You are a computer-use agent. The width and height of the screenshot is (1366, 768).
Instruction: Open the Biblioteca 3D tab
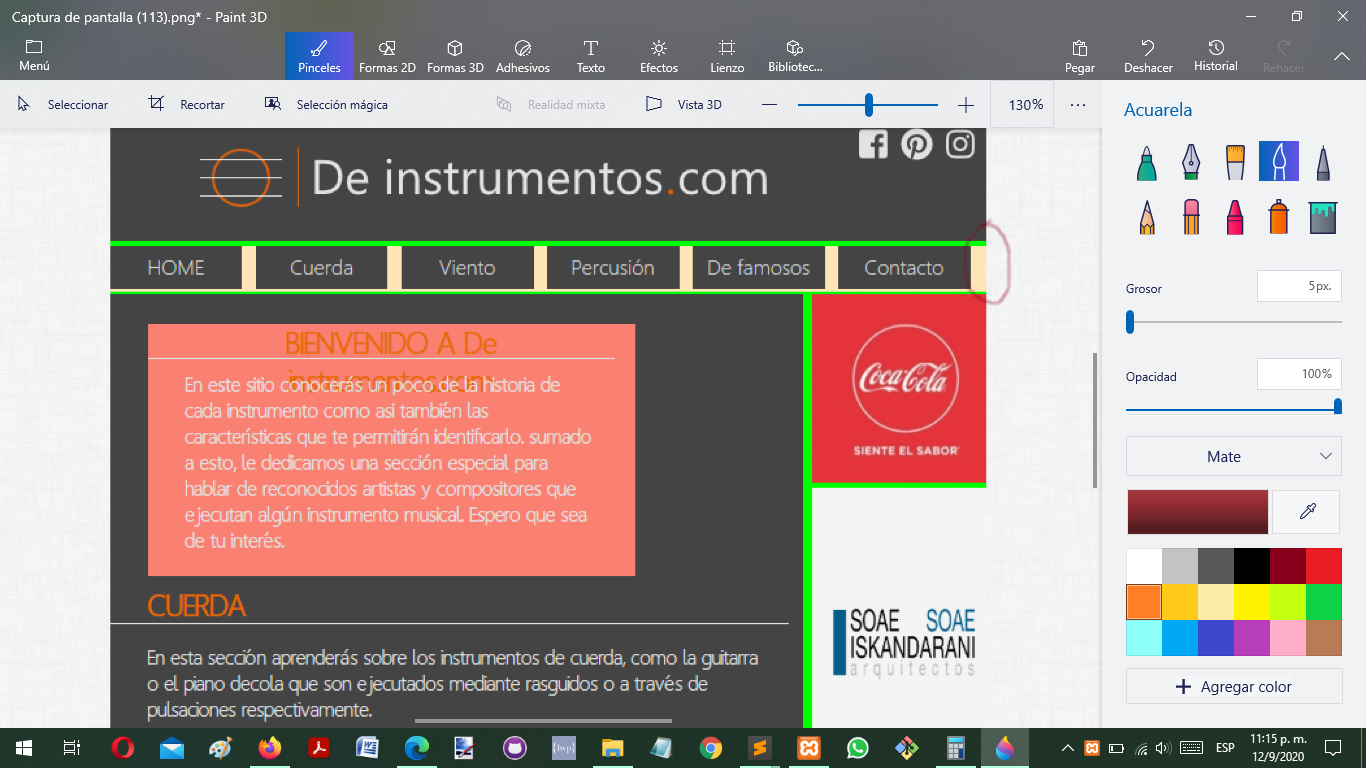[x=795, y=56]
